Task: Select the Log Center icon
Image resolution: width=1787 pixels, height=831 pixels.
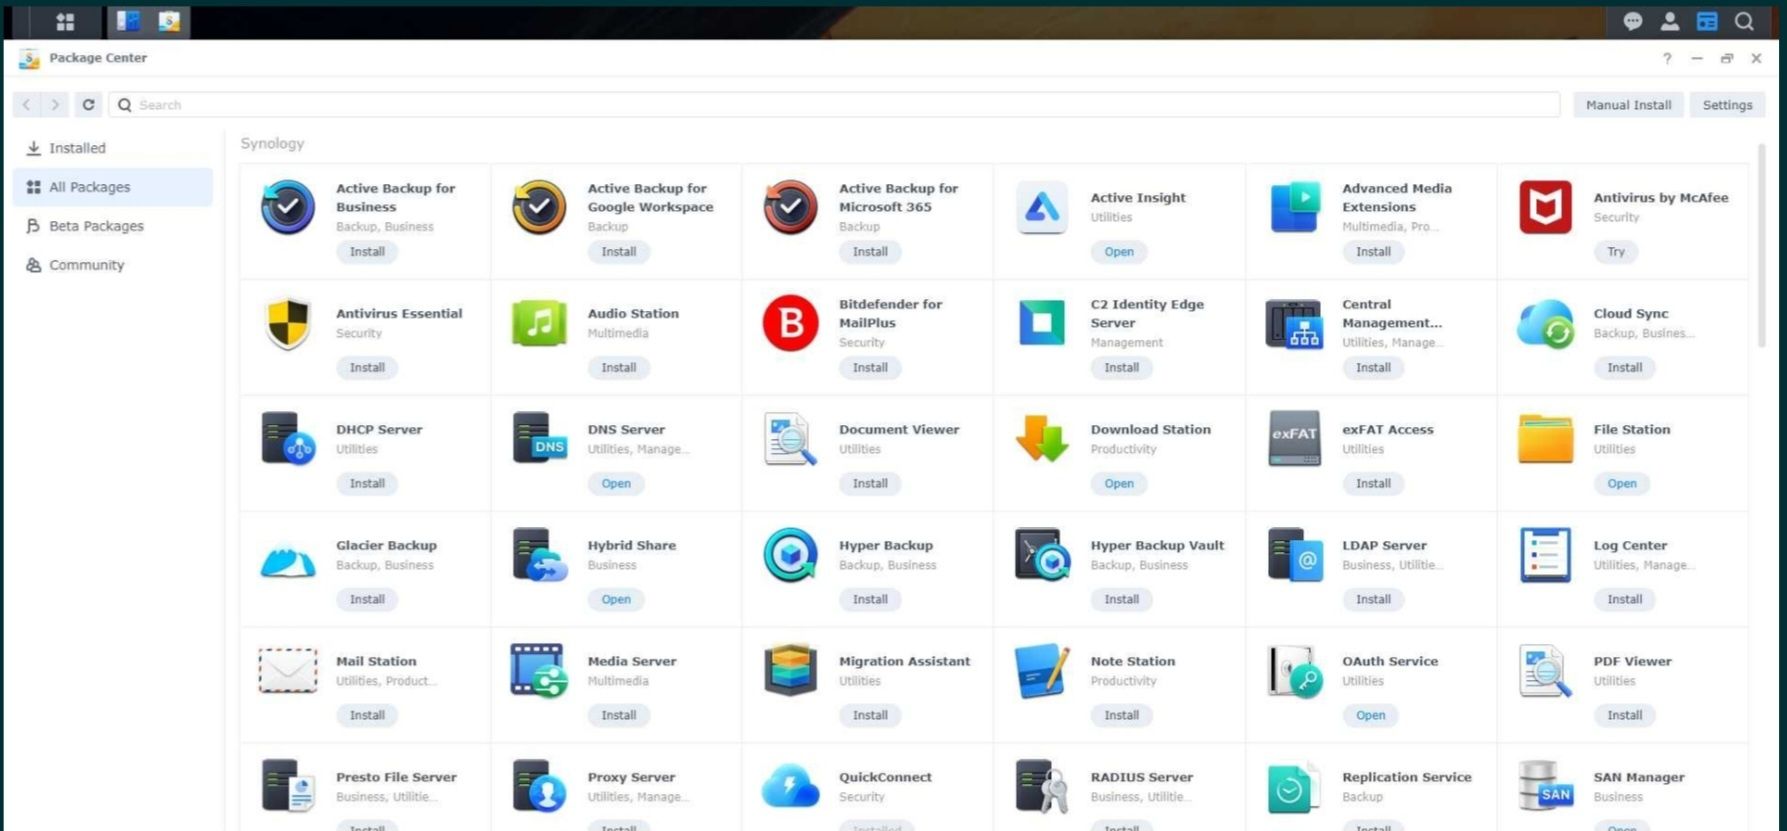Action: pyautogui.click(x=1545, y=555)
